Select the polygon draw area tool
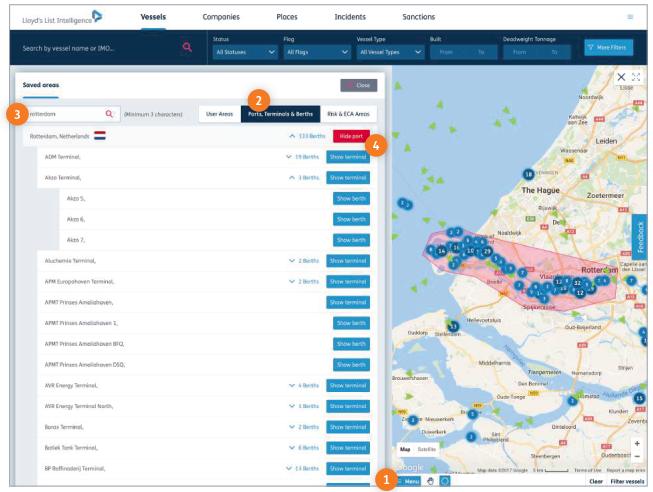 445,481
